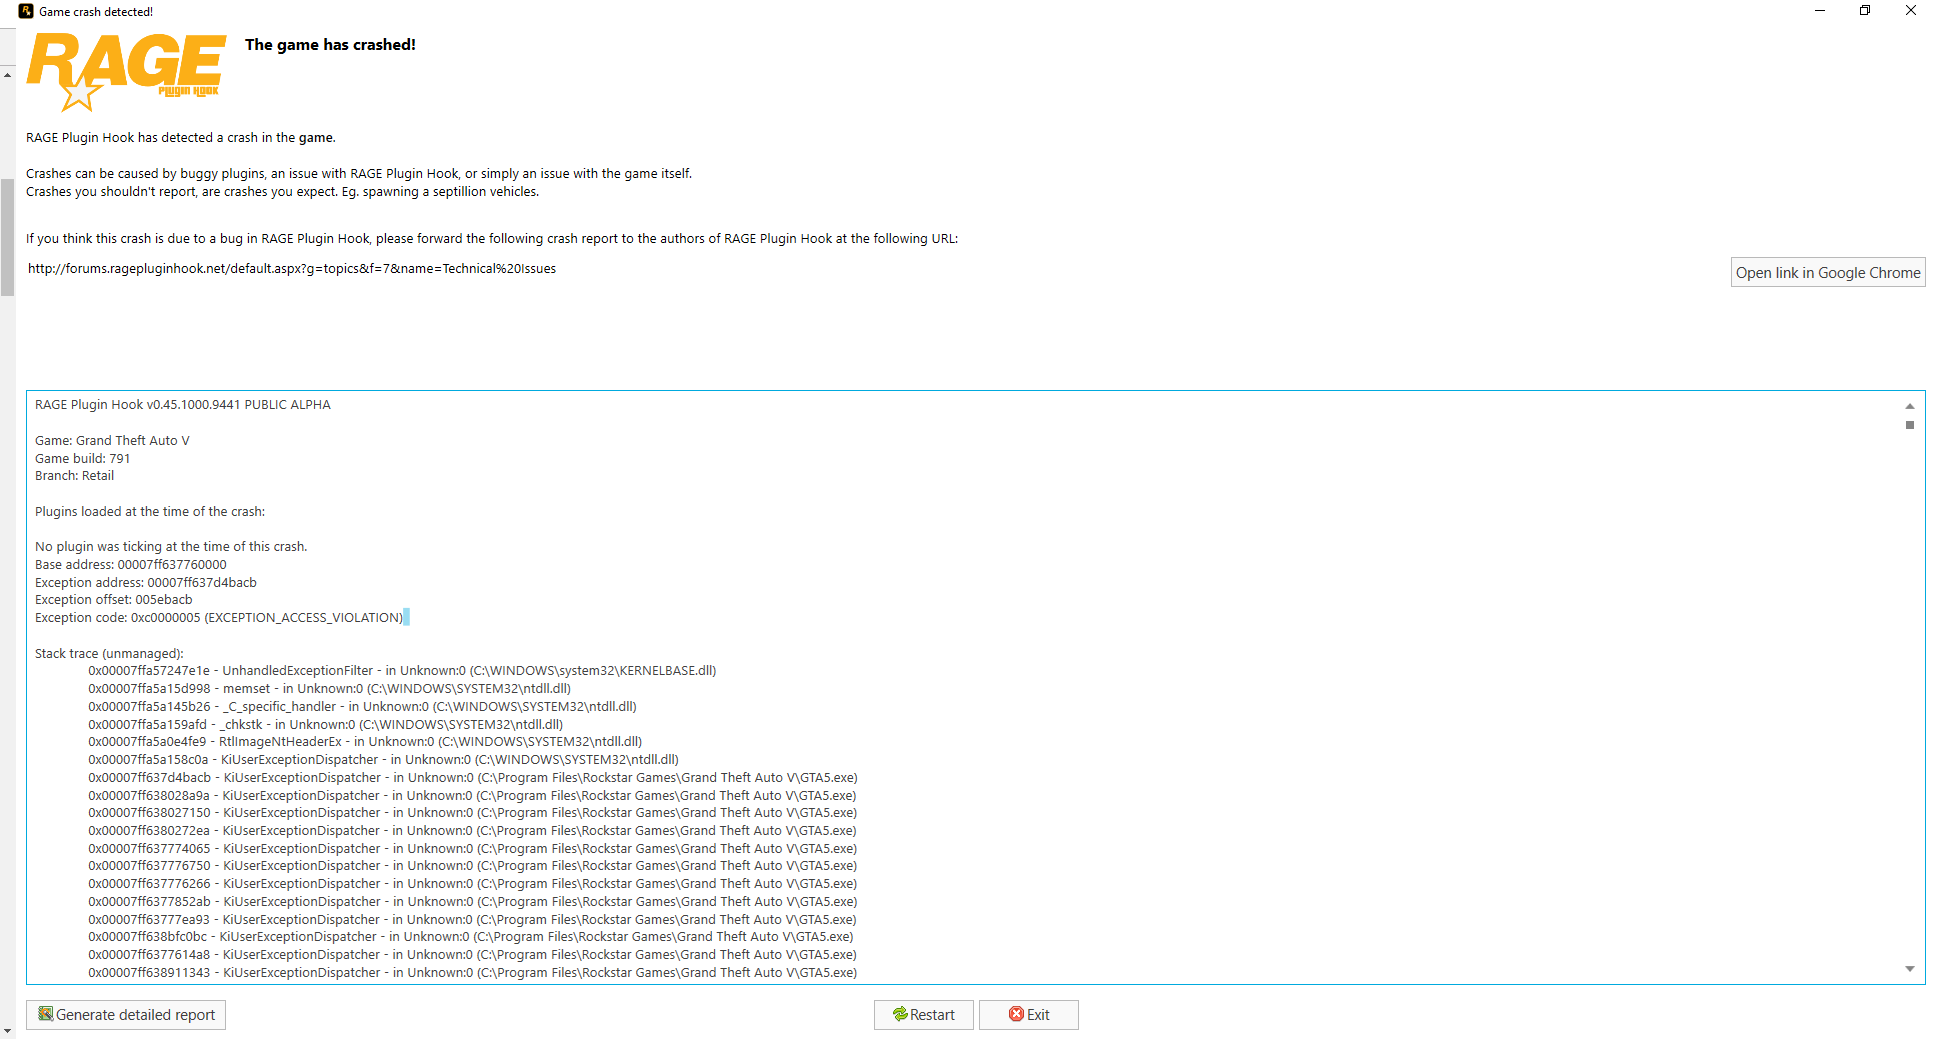Click 'Crashes you shouldn't report' sentence
The height and width of the screenshot is (1039, 1936).
point(282,192)
